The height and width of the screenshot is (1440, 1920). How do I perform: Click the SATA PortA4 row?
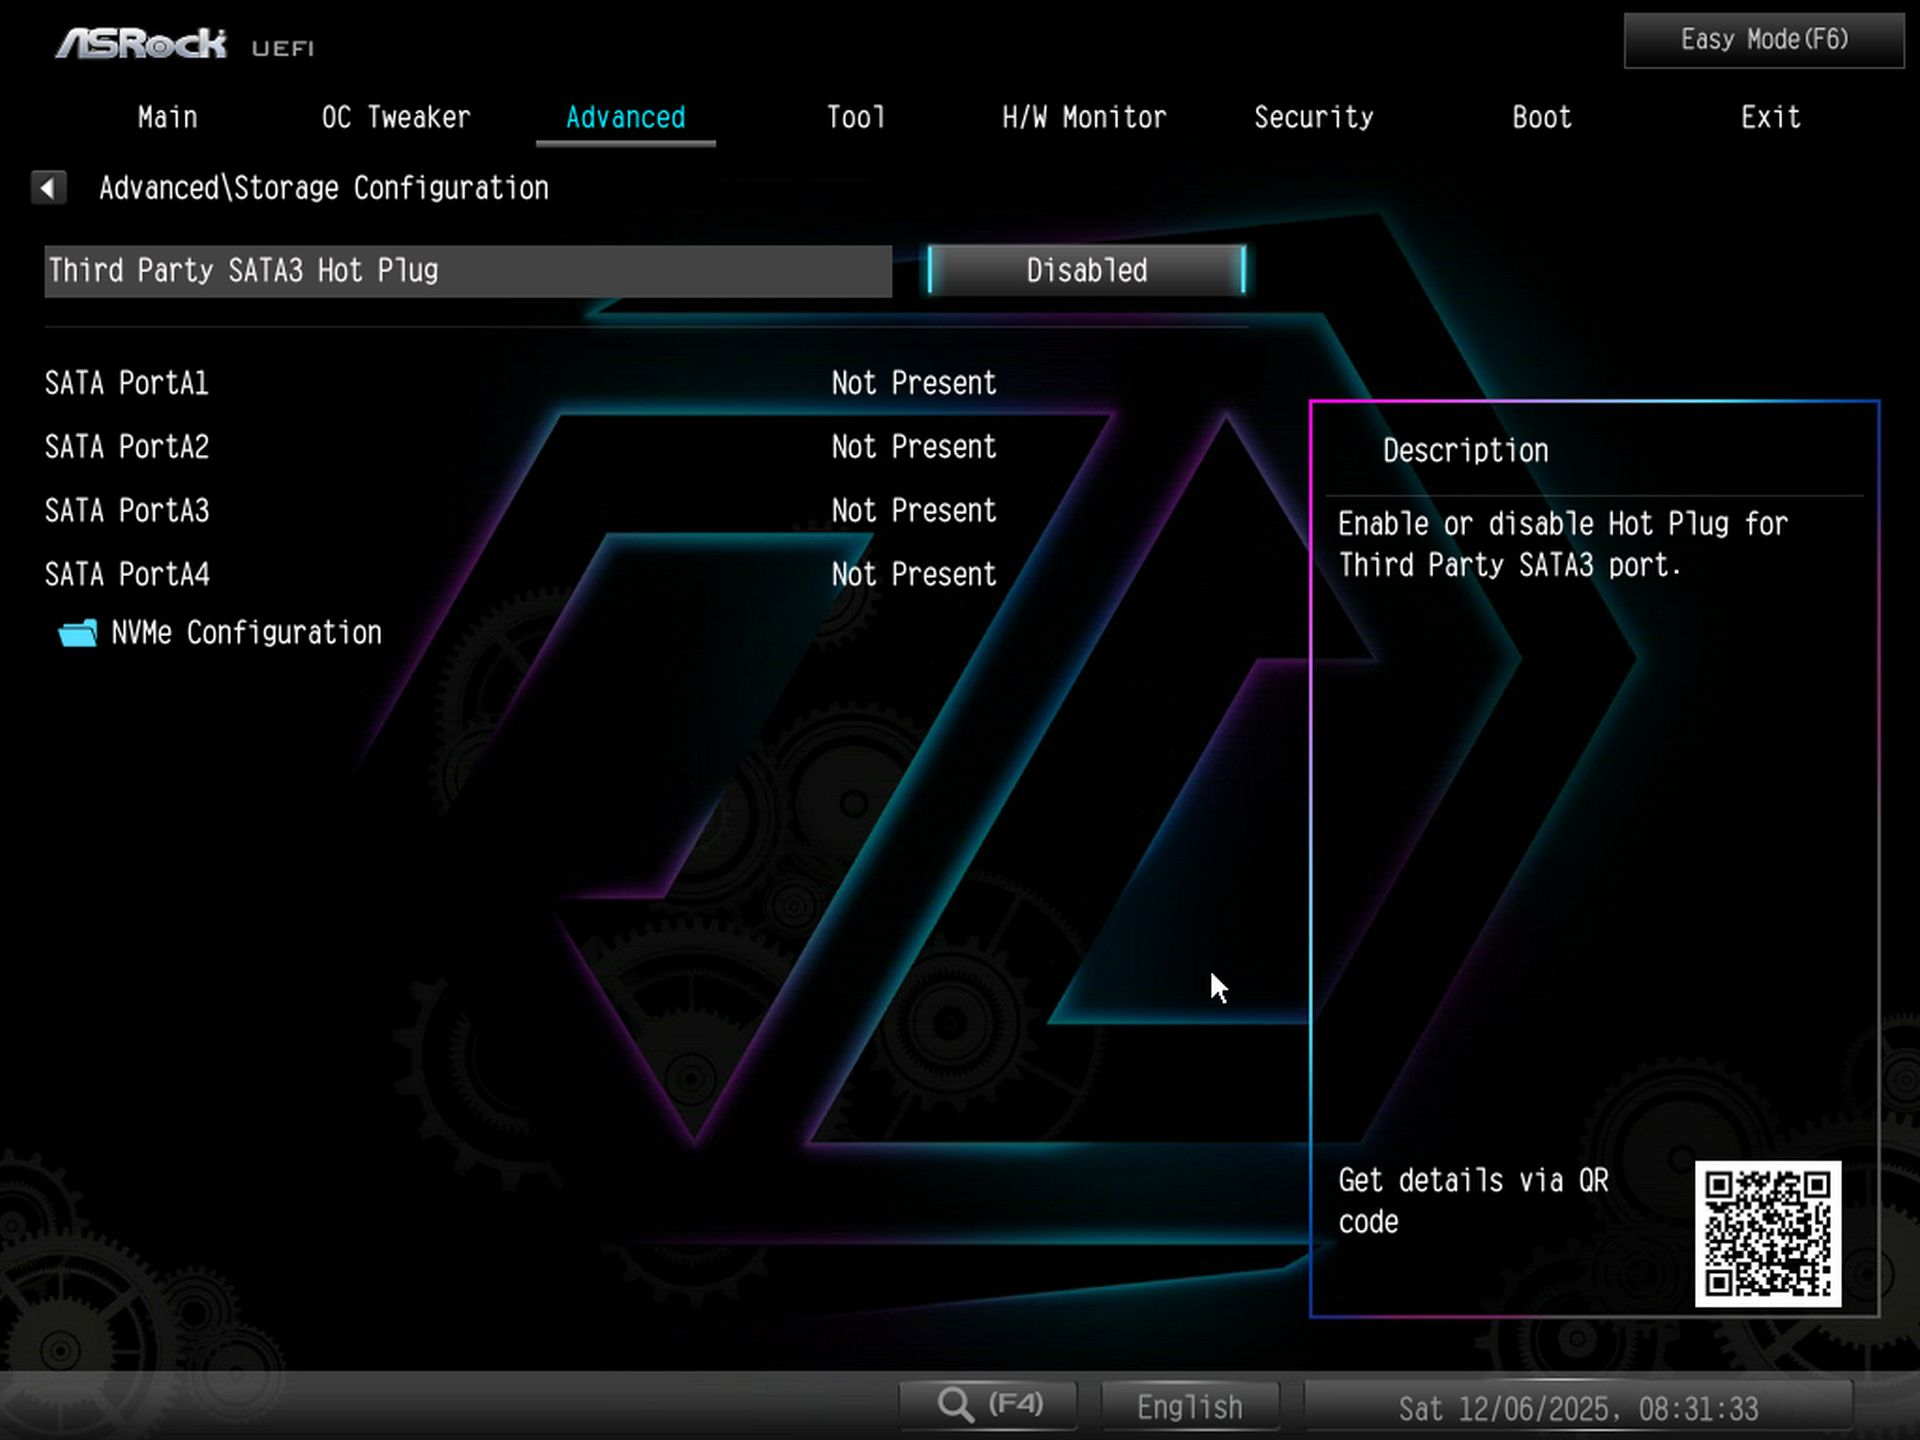coord(126,574)
